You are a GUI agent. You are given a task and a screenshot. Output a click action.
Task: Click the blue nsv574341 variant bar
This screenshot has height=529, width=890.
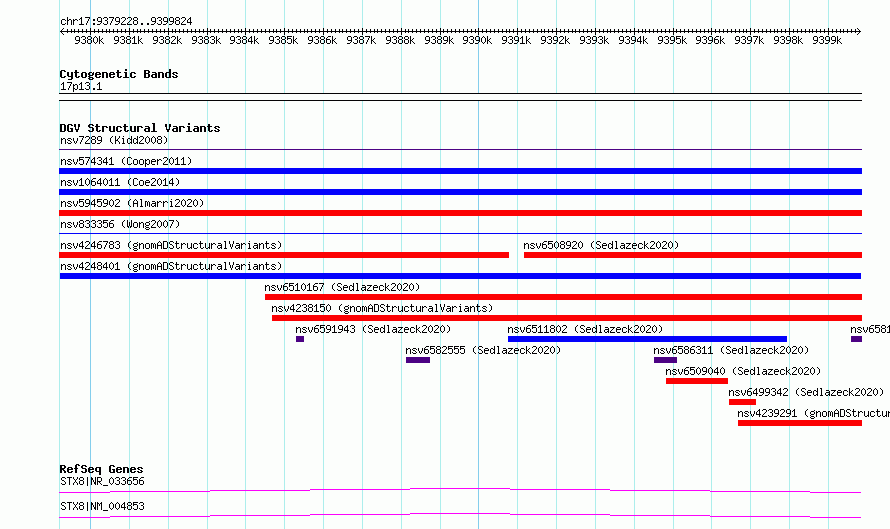pyautogui.click(x=460, y=171)
